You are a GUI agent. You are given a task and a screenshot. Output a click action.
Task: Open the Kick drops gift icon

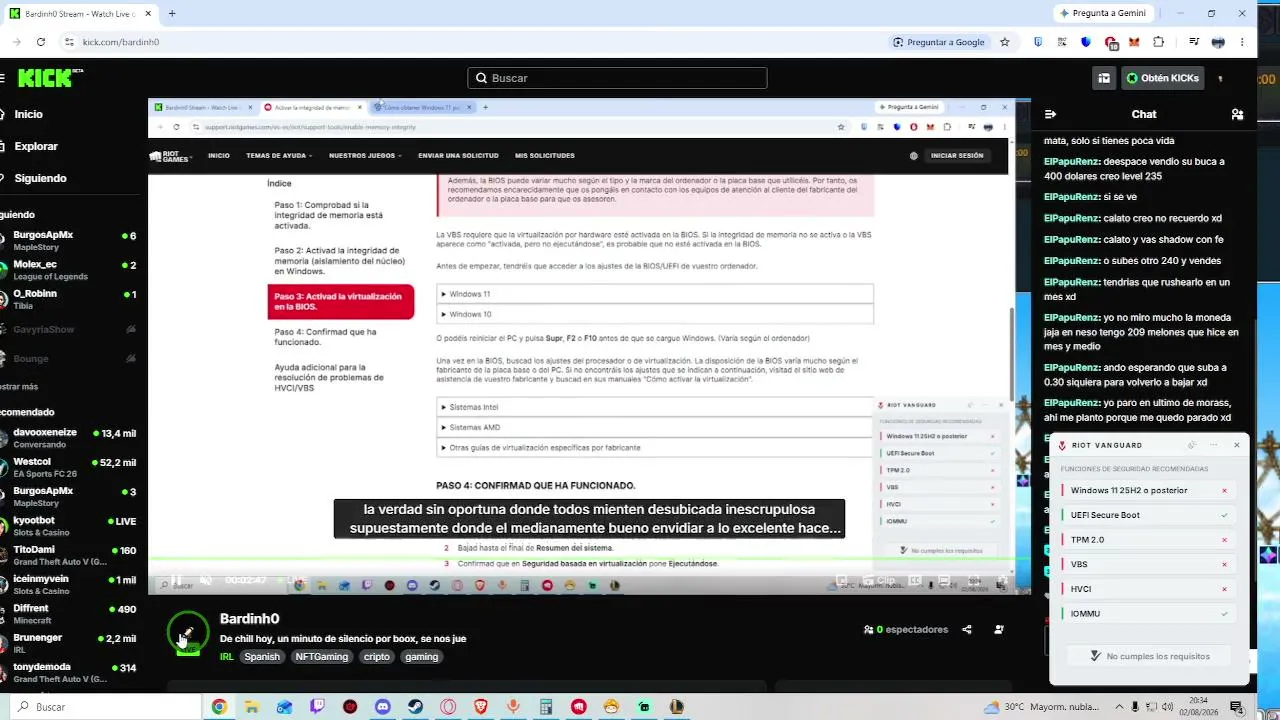pyautogui.click(x=1104, y=78)
